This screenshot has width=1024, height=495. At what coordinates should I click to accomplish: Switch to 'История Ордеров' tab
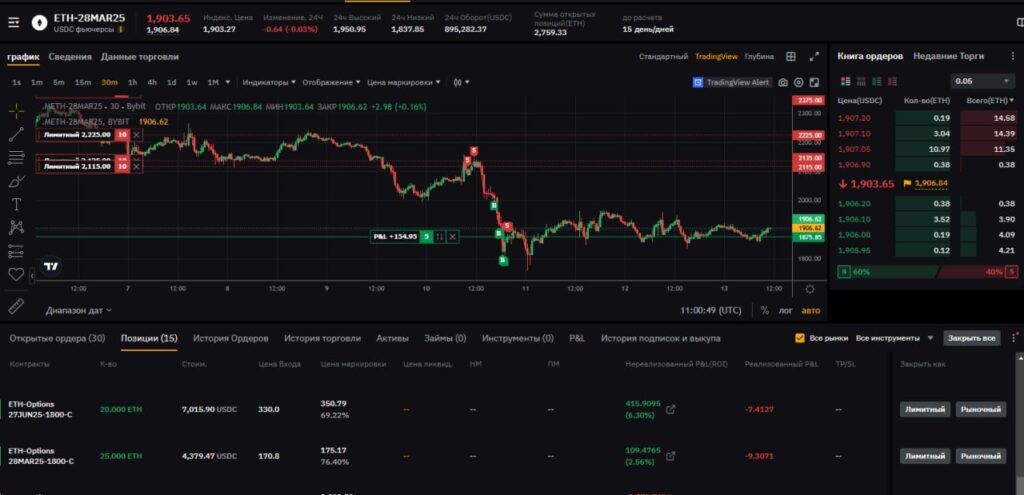231,338
